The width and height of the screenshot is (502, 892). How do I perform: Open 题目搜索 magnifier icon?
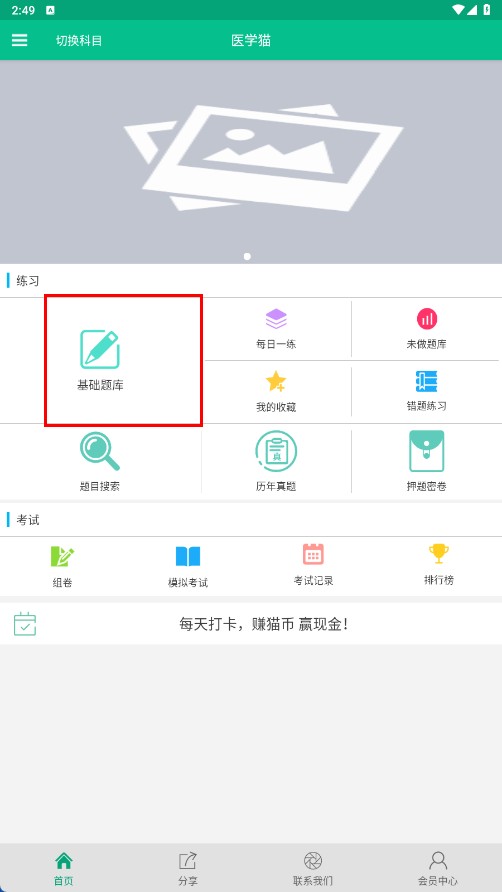click(x=100, y=451)
